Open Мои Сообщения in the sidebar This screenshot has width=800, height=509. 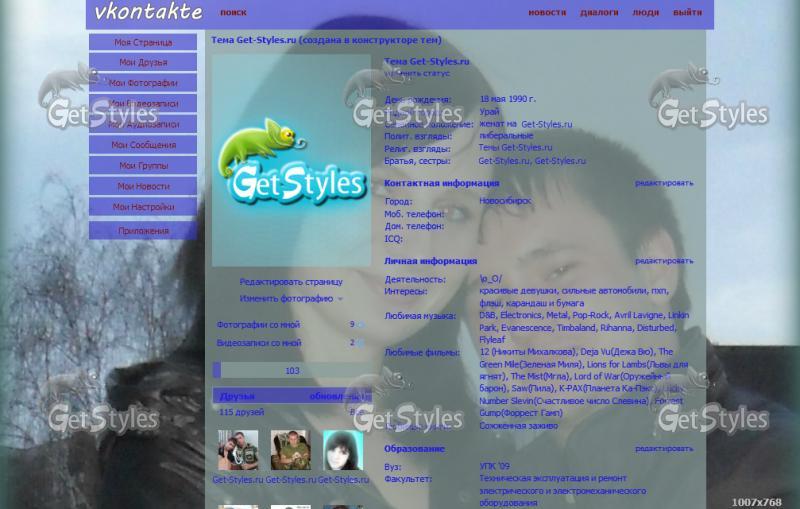click(143, 145)
